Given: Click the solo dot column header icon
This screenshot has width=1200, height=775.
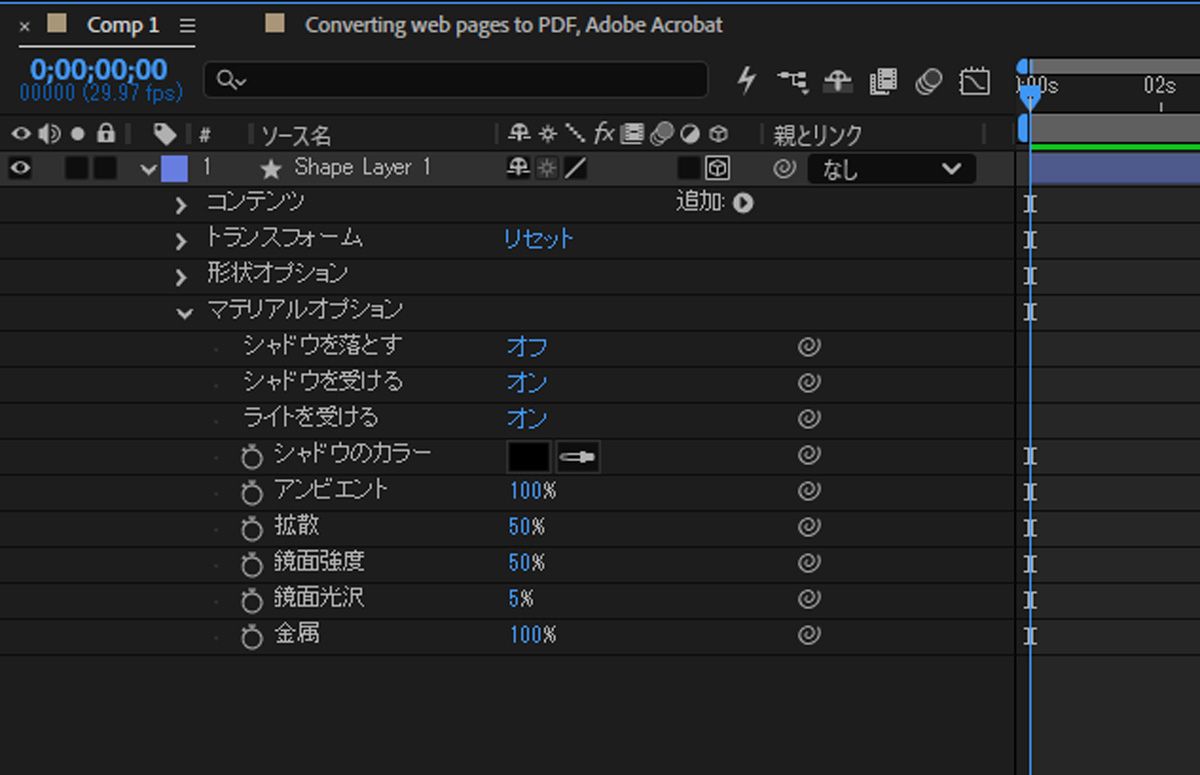Looking at the screenshot, I should pyautogui.click(x=78, y=134).
